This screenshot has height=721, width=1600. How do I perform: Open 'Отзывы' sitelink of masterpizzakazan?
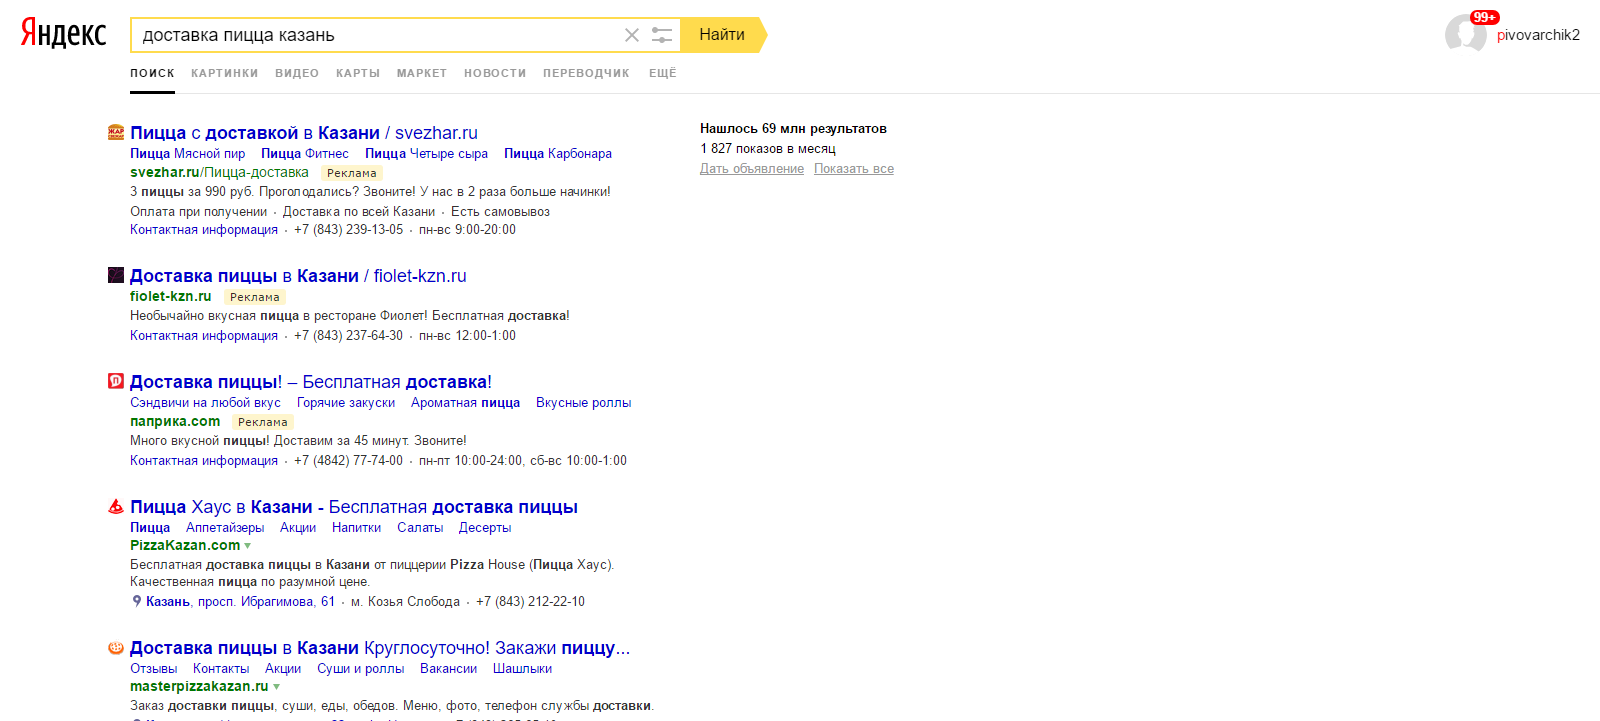(x=153, y=668)
